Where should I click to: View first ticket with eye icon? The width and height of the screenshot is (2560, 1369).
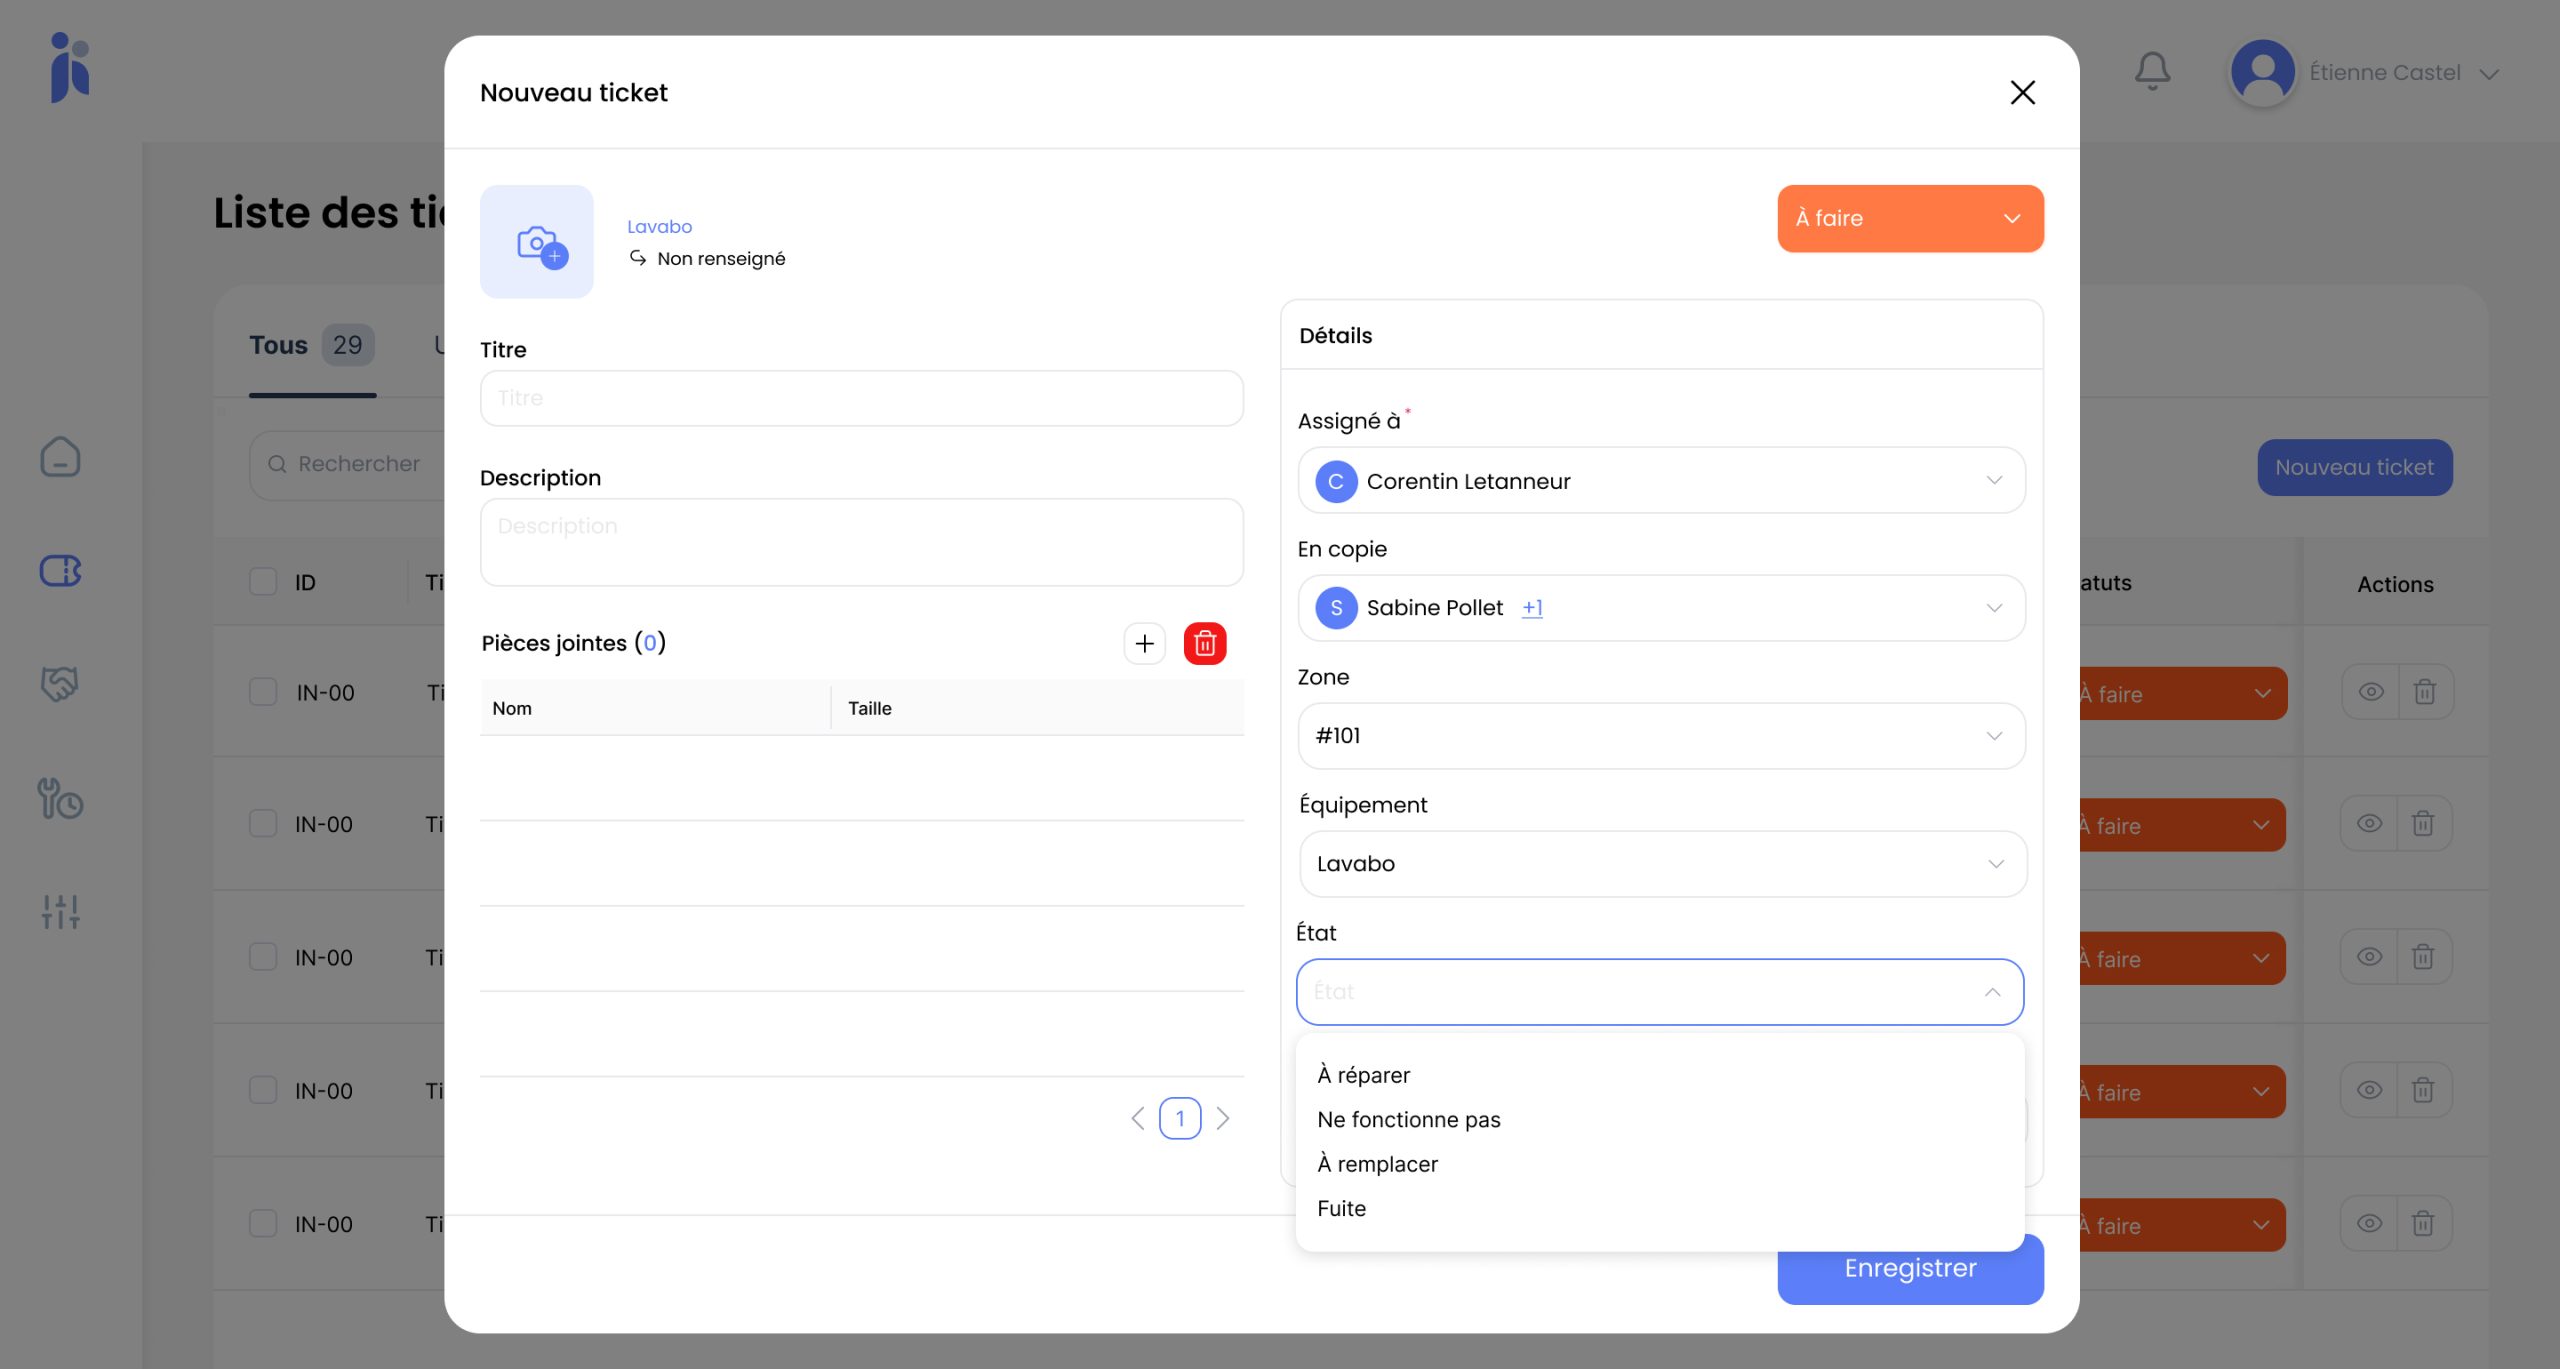(x=2370, y=692)
